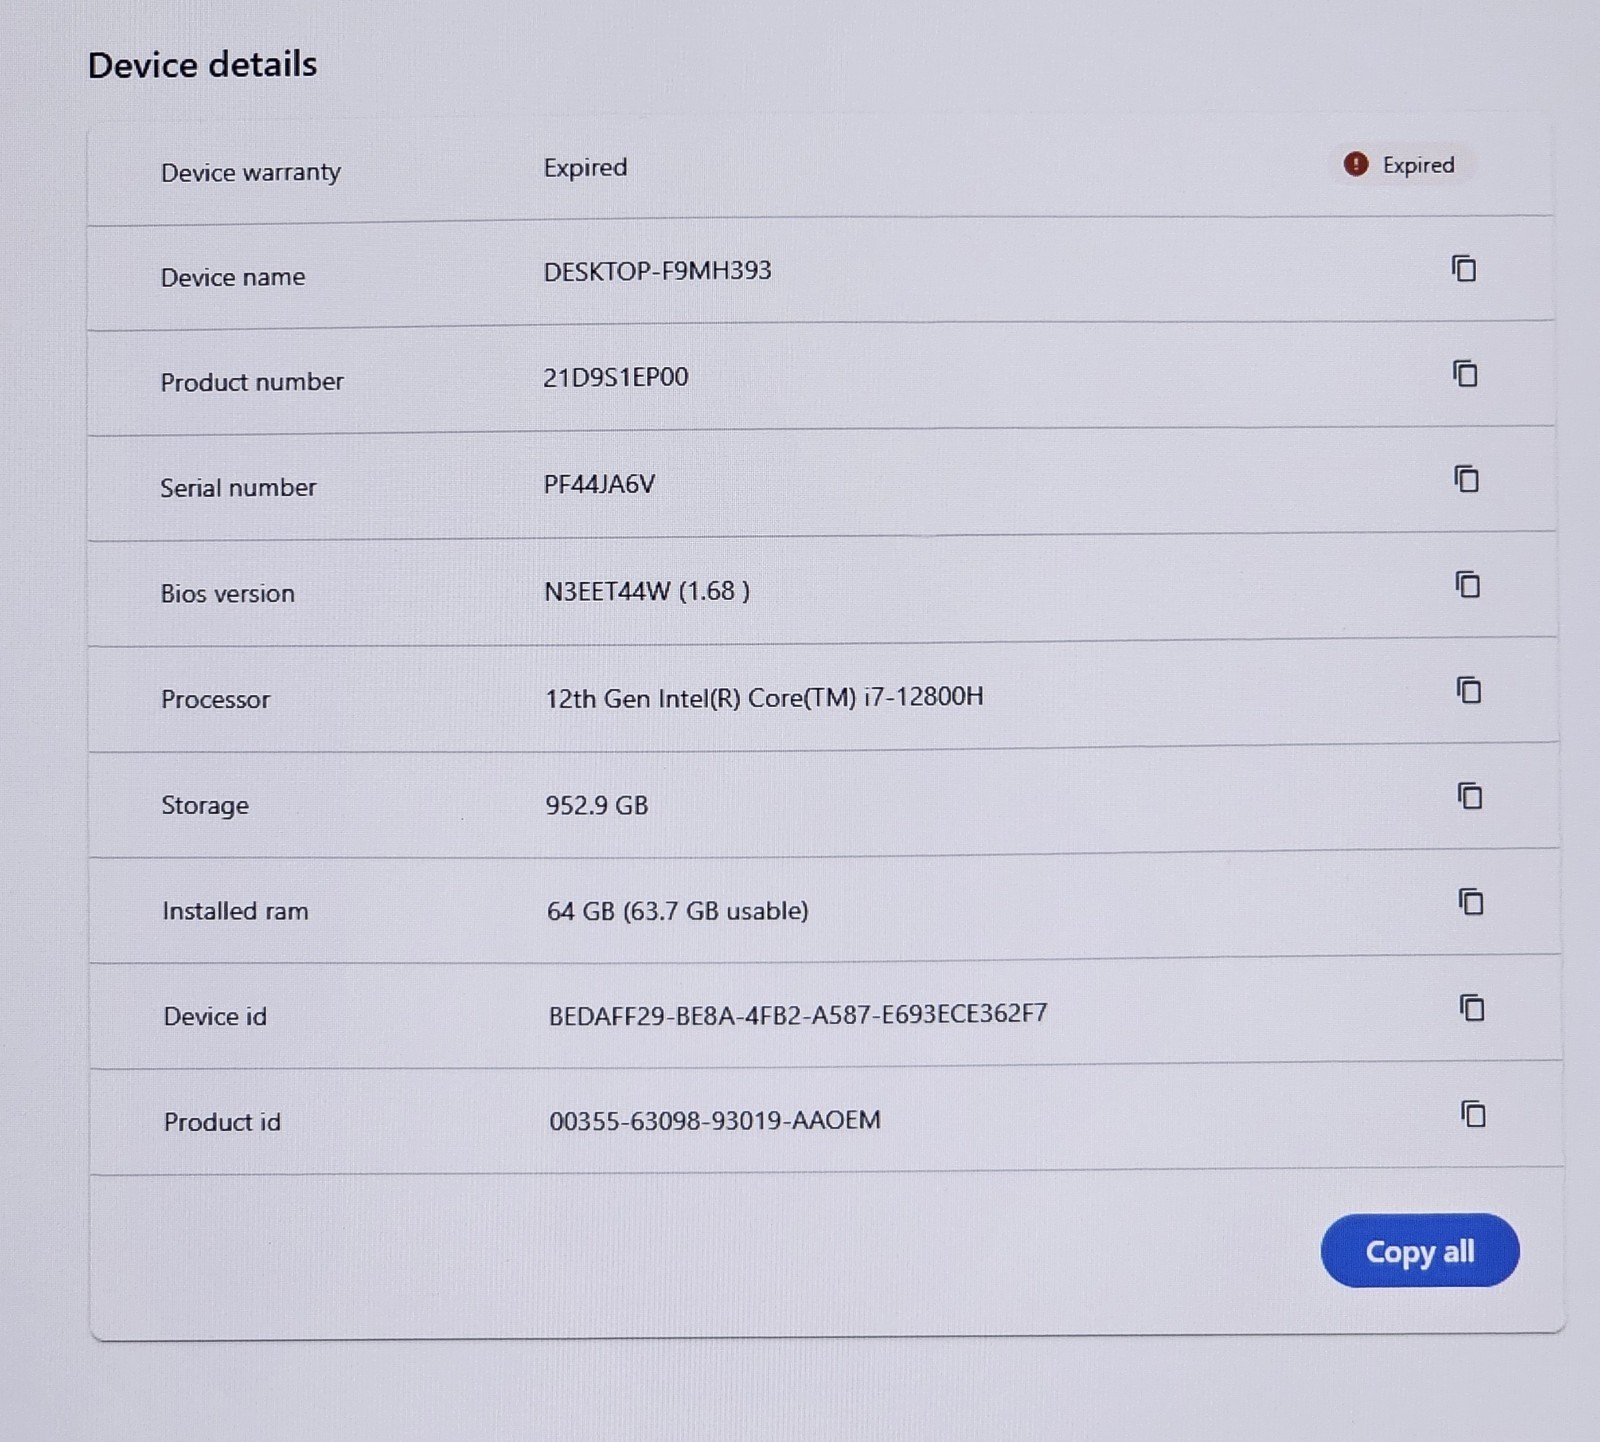
Task: Click the Device details heading
Action: pos(202,65)
